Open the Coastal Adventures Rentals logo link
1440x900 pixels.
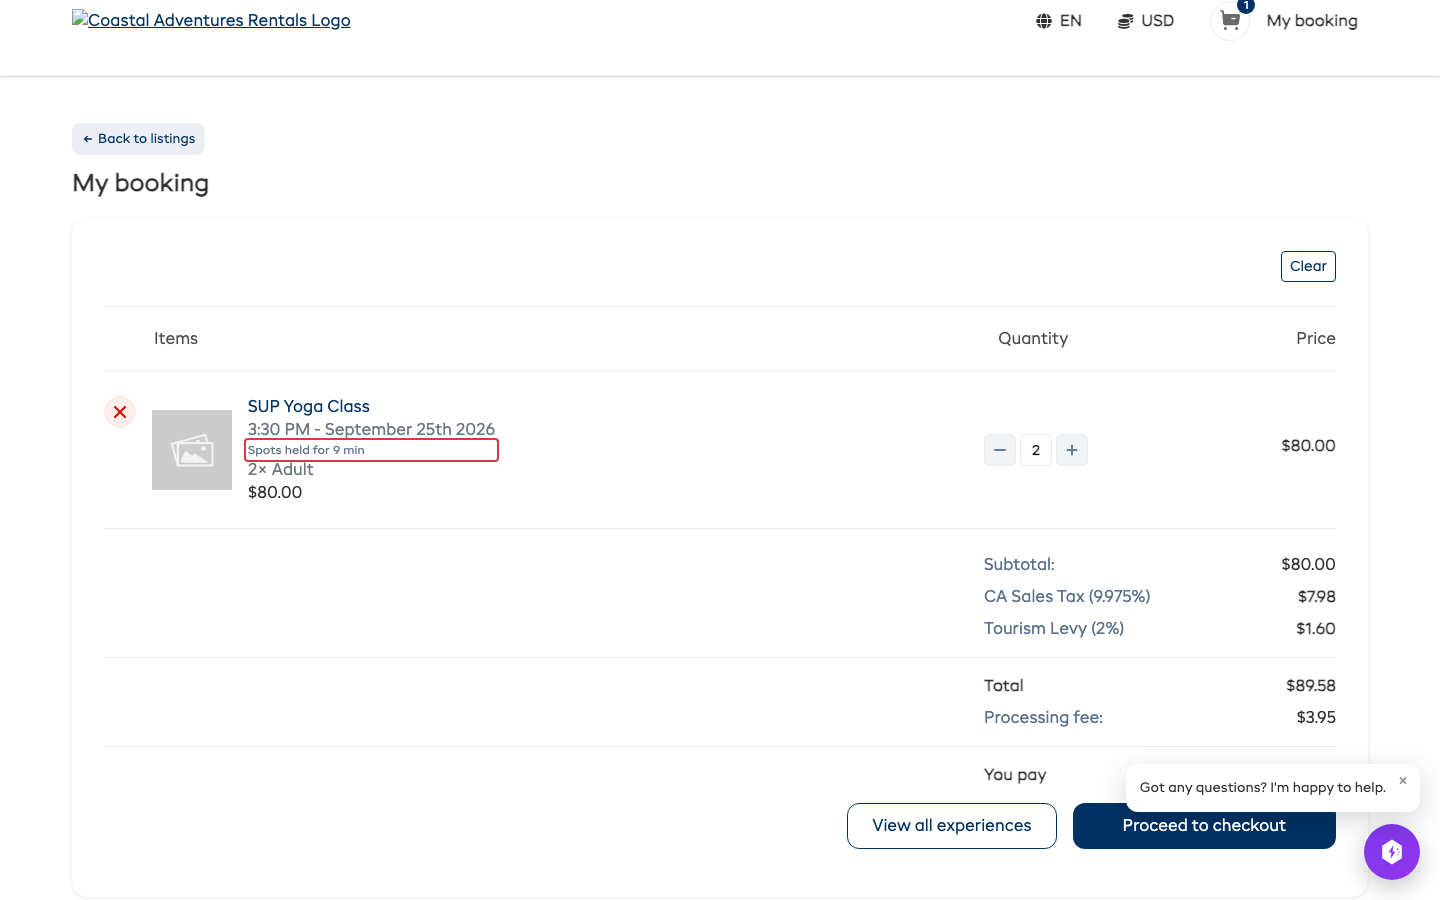point(211,20)
